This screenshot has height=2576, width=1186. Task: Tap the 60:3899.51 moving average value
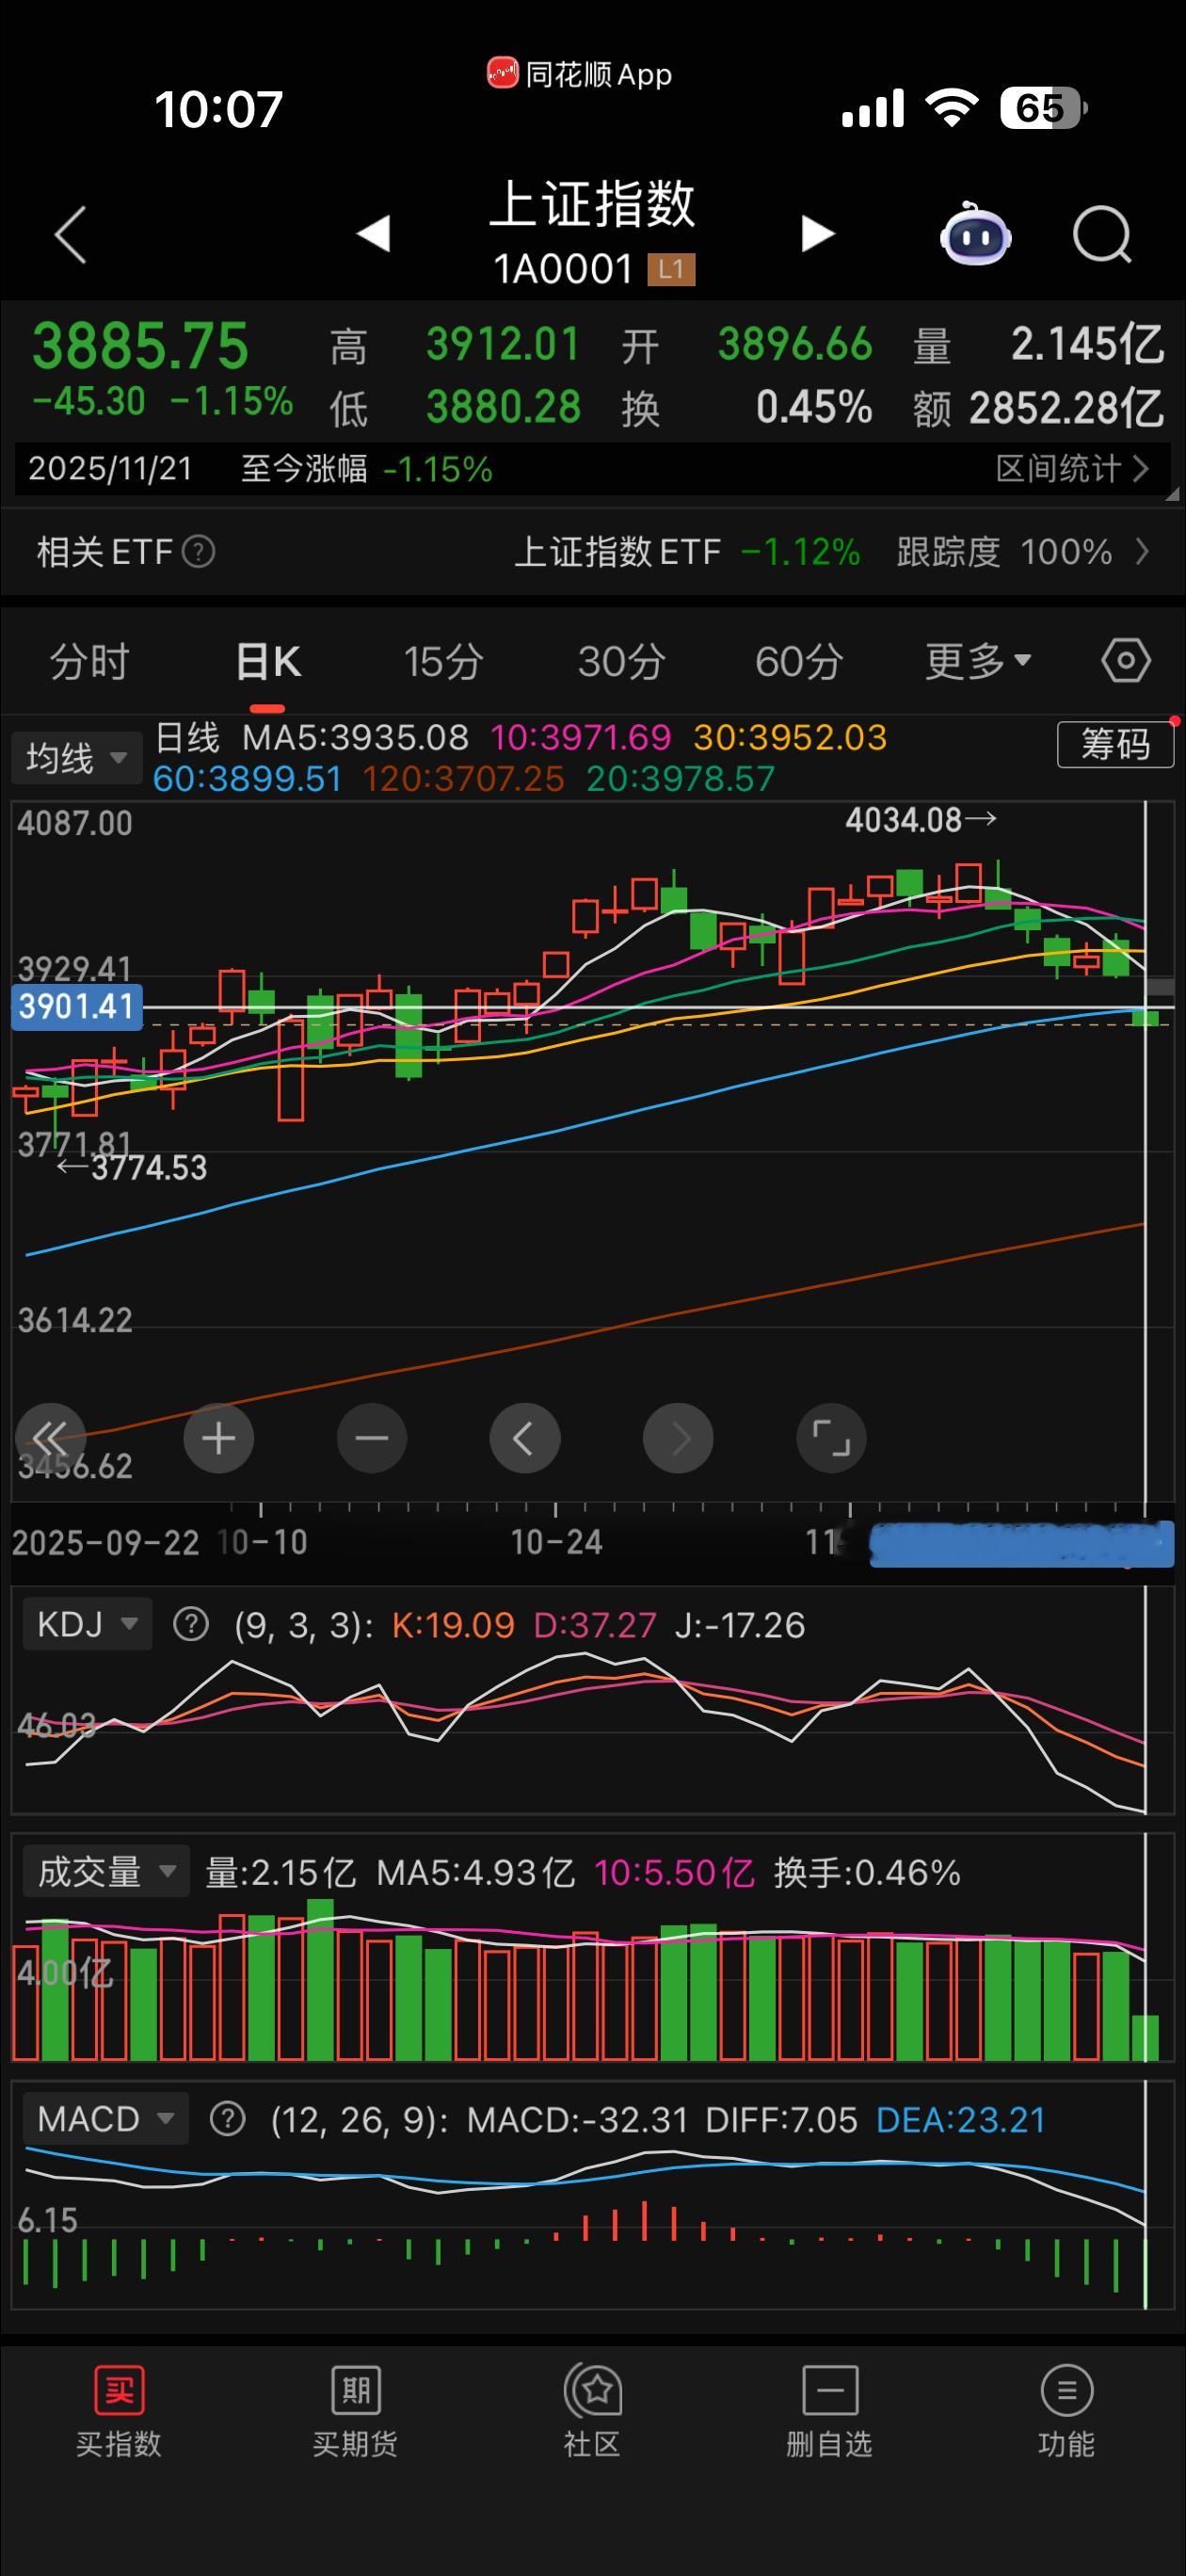247,779
